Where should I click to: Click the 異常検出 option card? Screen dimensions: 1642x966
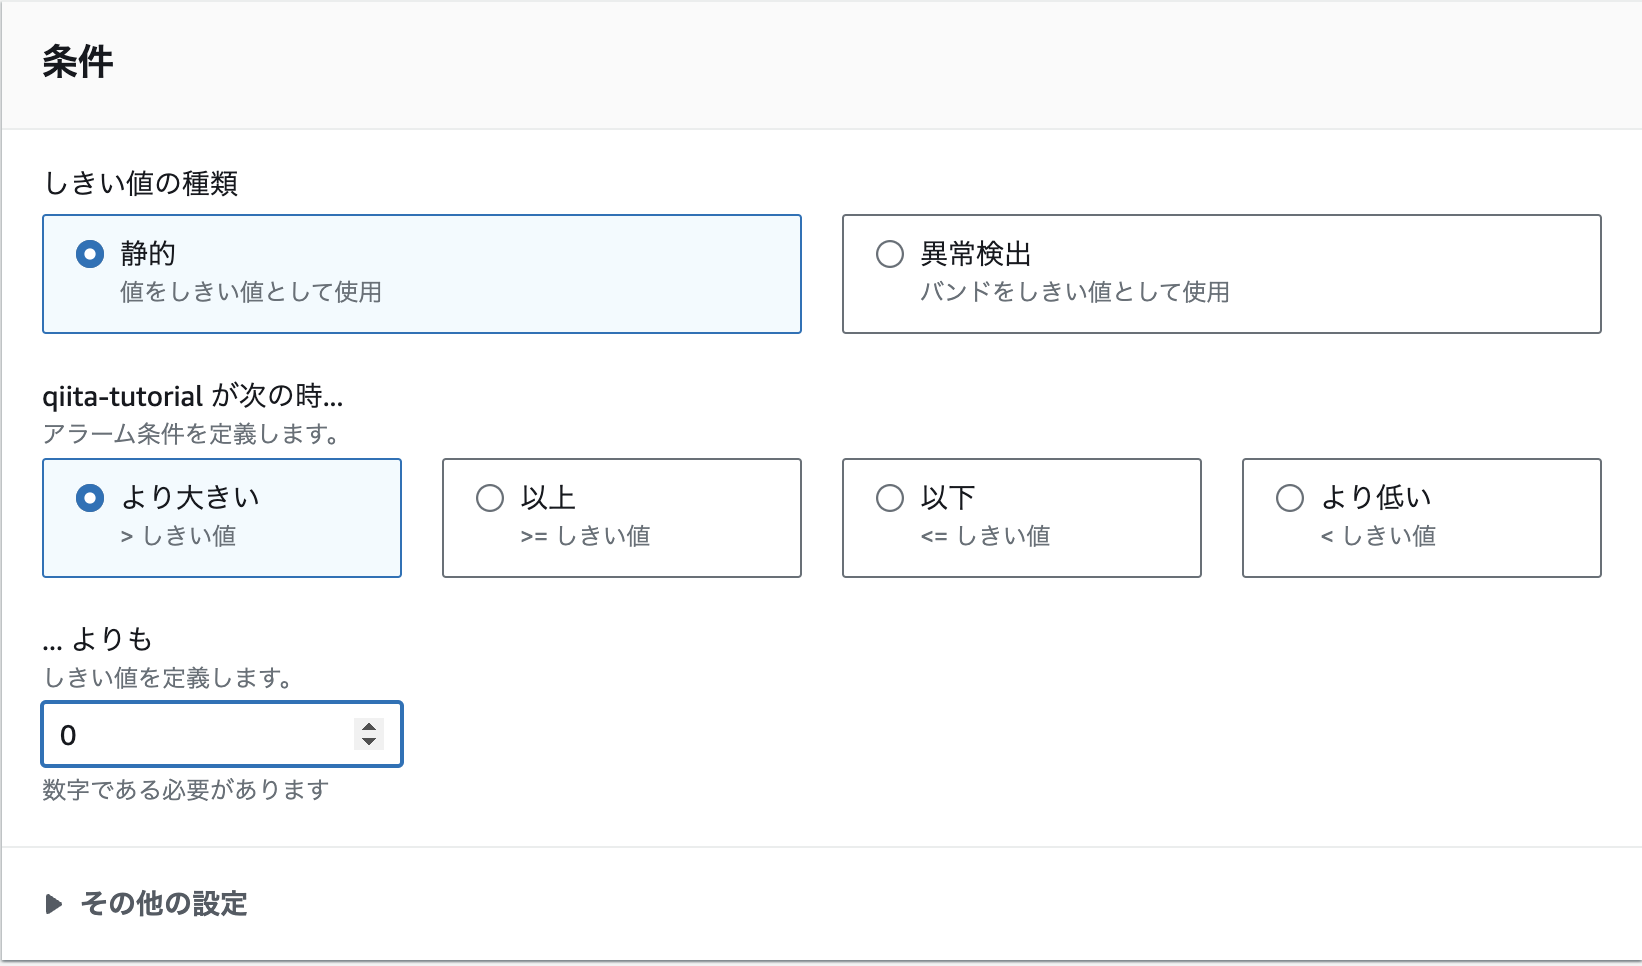(1221, 273)
